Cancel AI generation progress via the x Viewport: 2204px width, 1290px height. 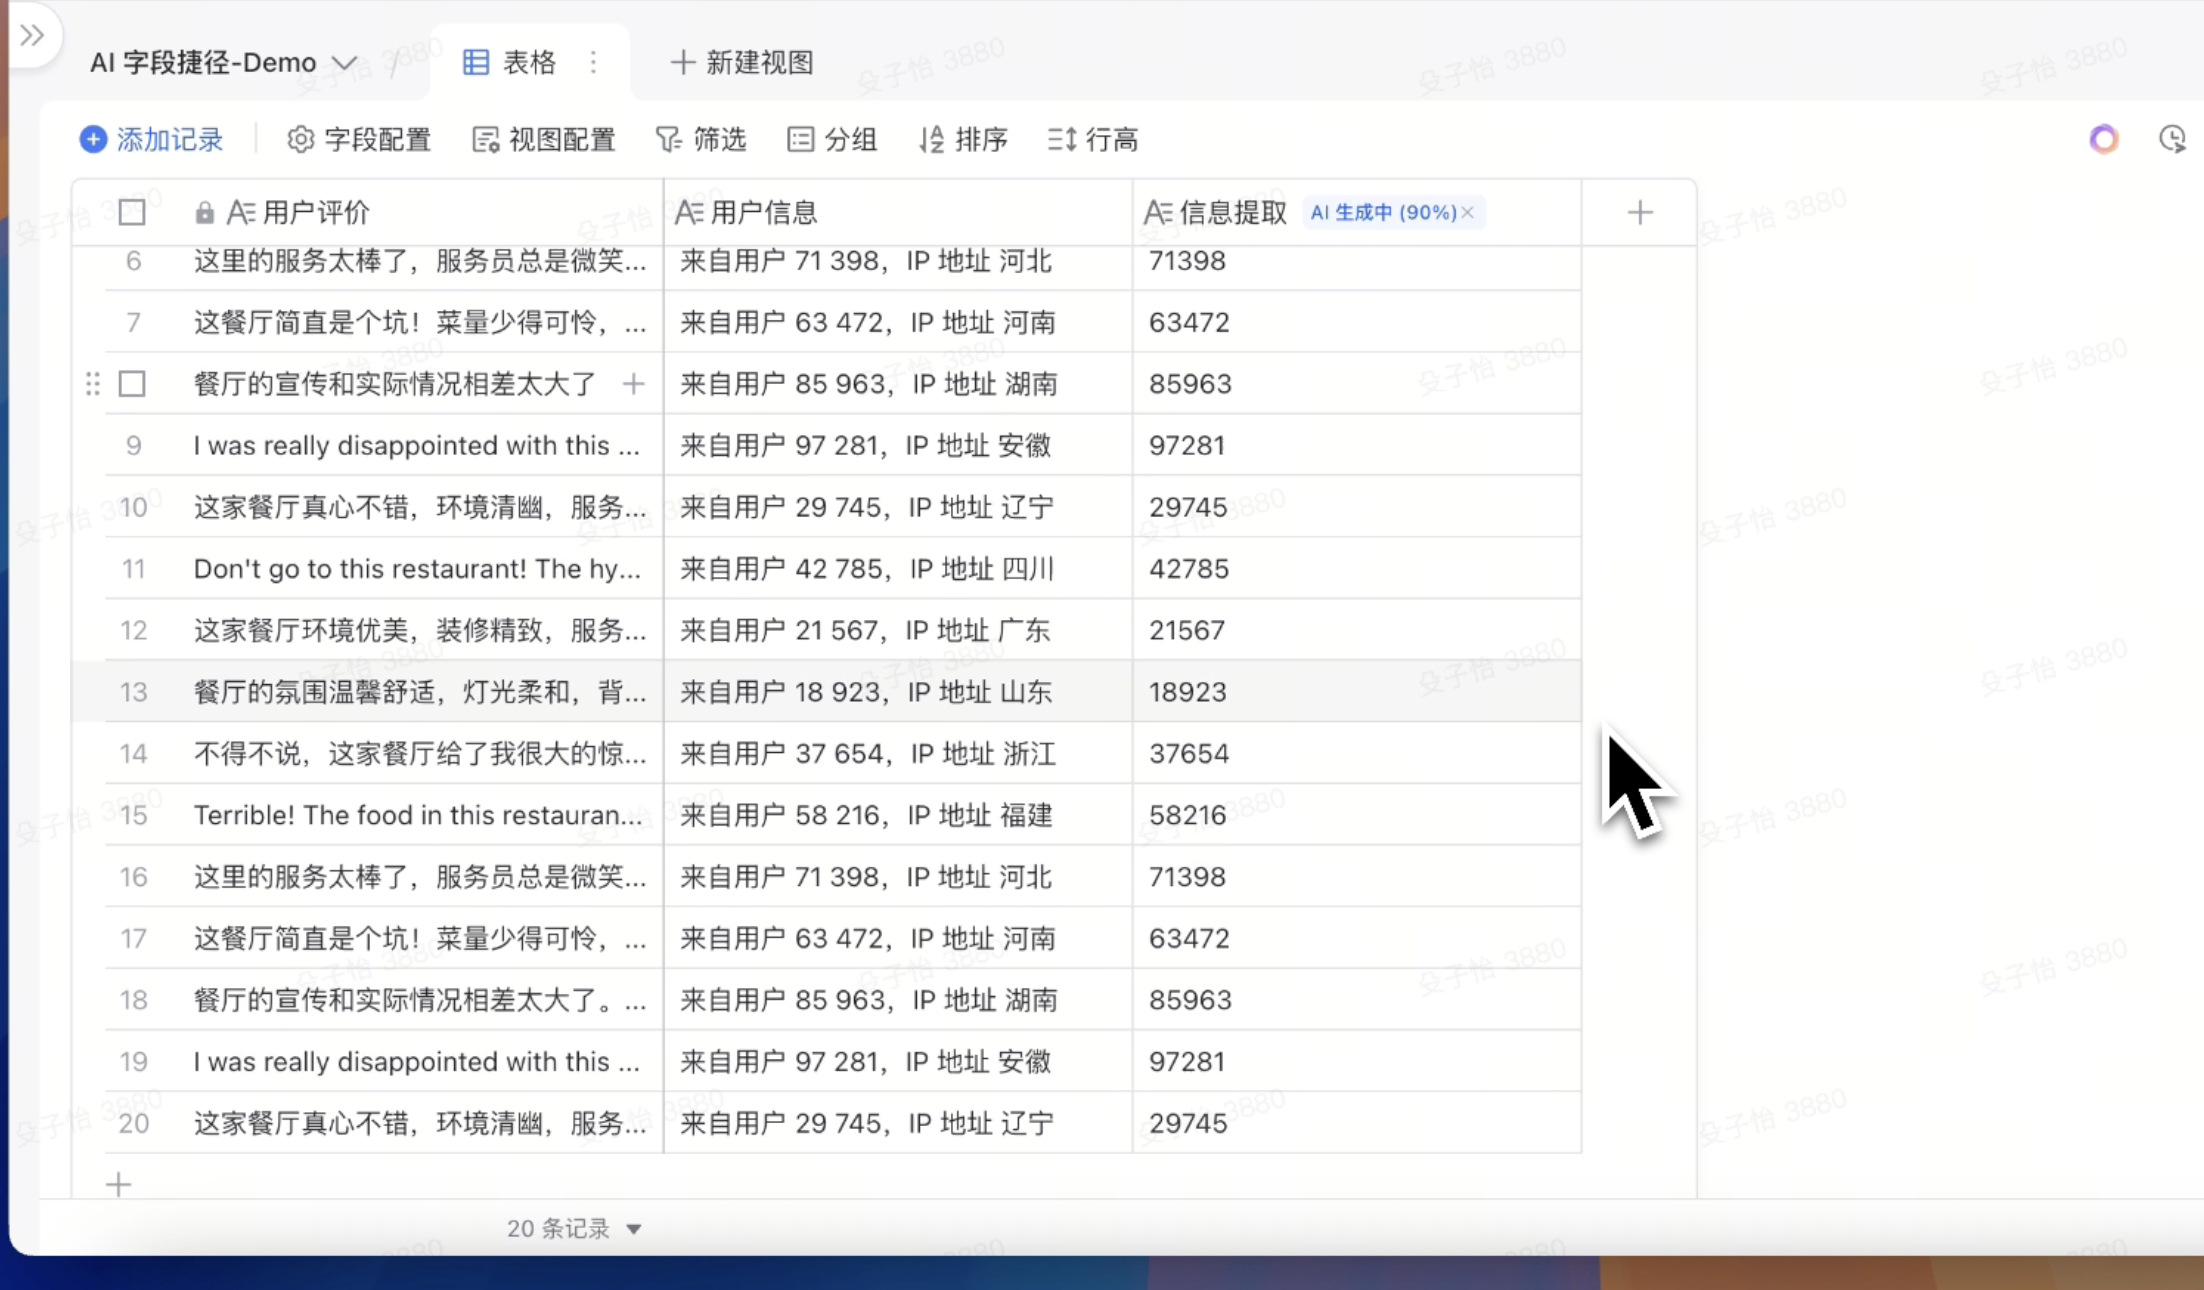tap(1468, 212)
